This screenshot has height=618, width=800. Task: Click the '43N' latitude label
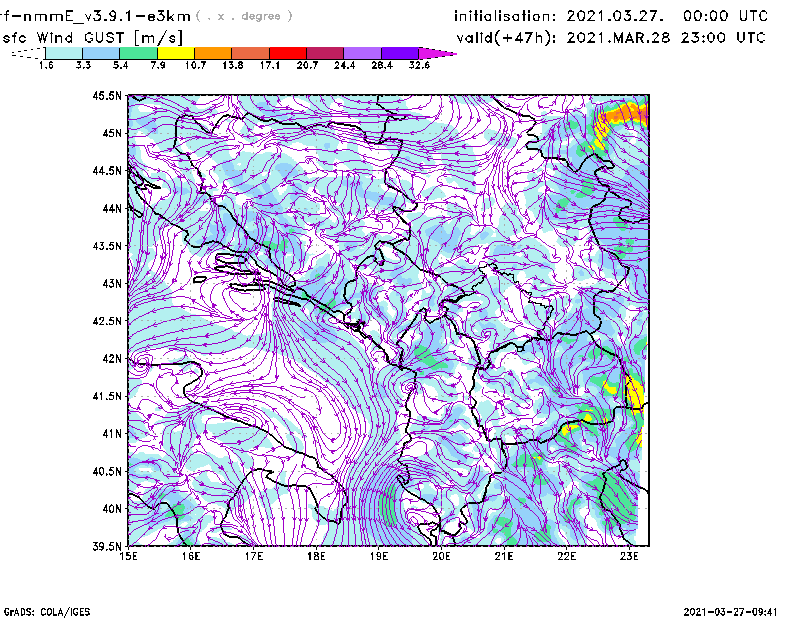(x=112, y=283)
